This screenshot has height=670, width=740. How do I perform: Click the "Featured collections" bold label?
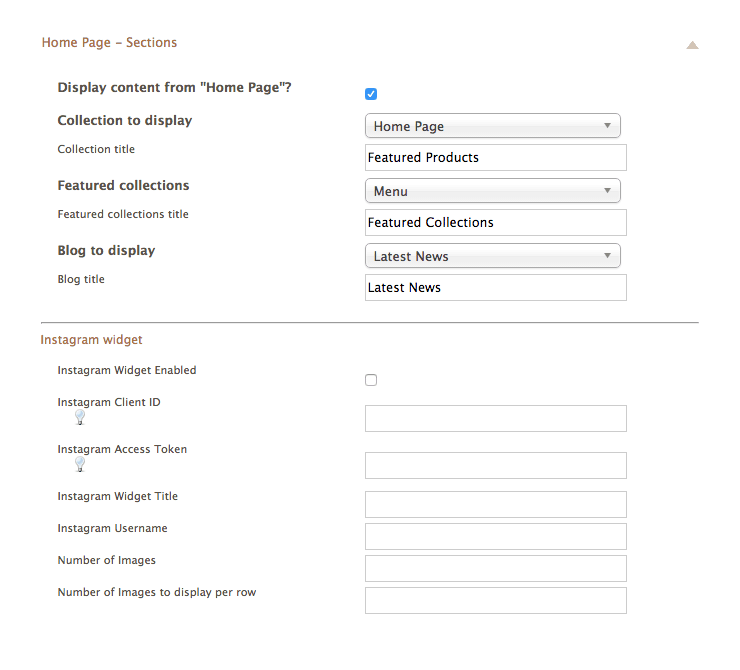coord(123,185)
